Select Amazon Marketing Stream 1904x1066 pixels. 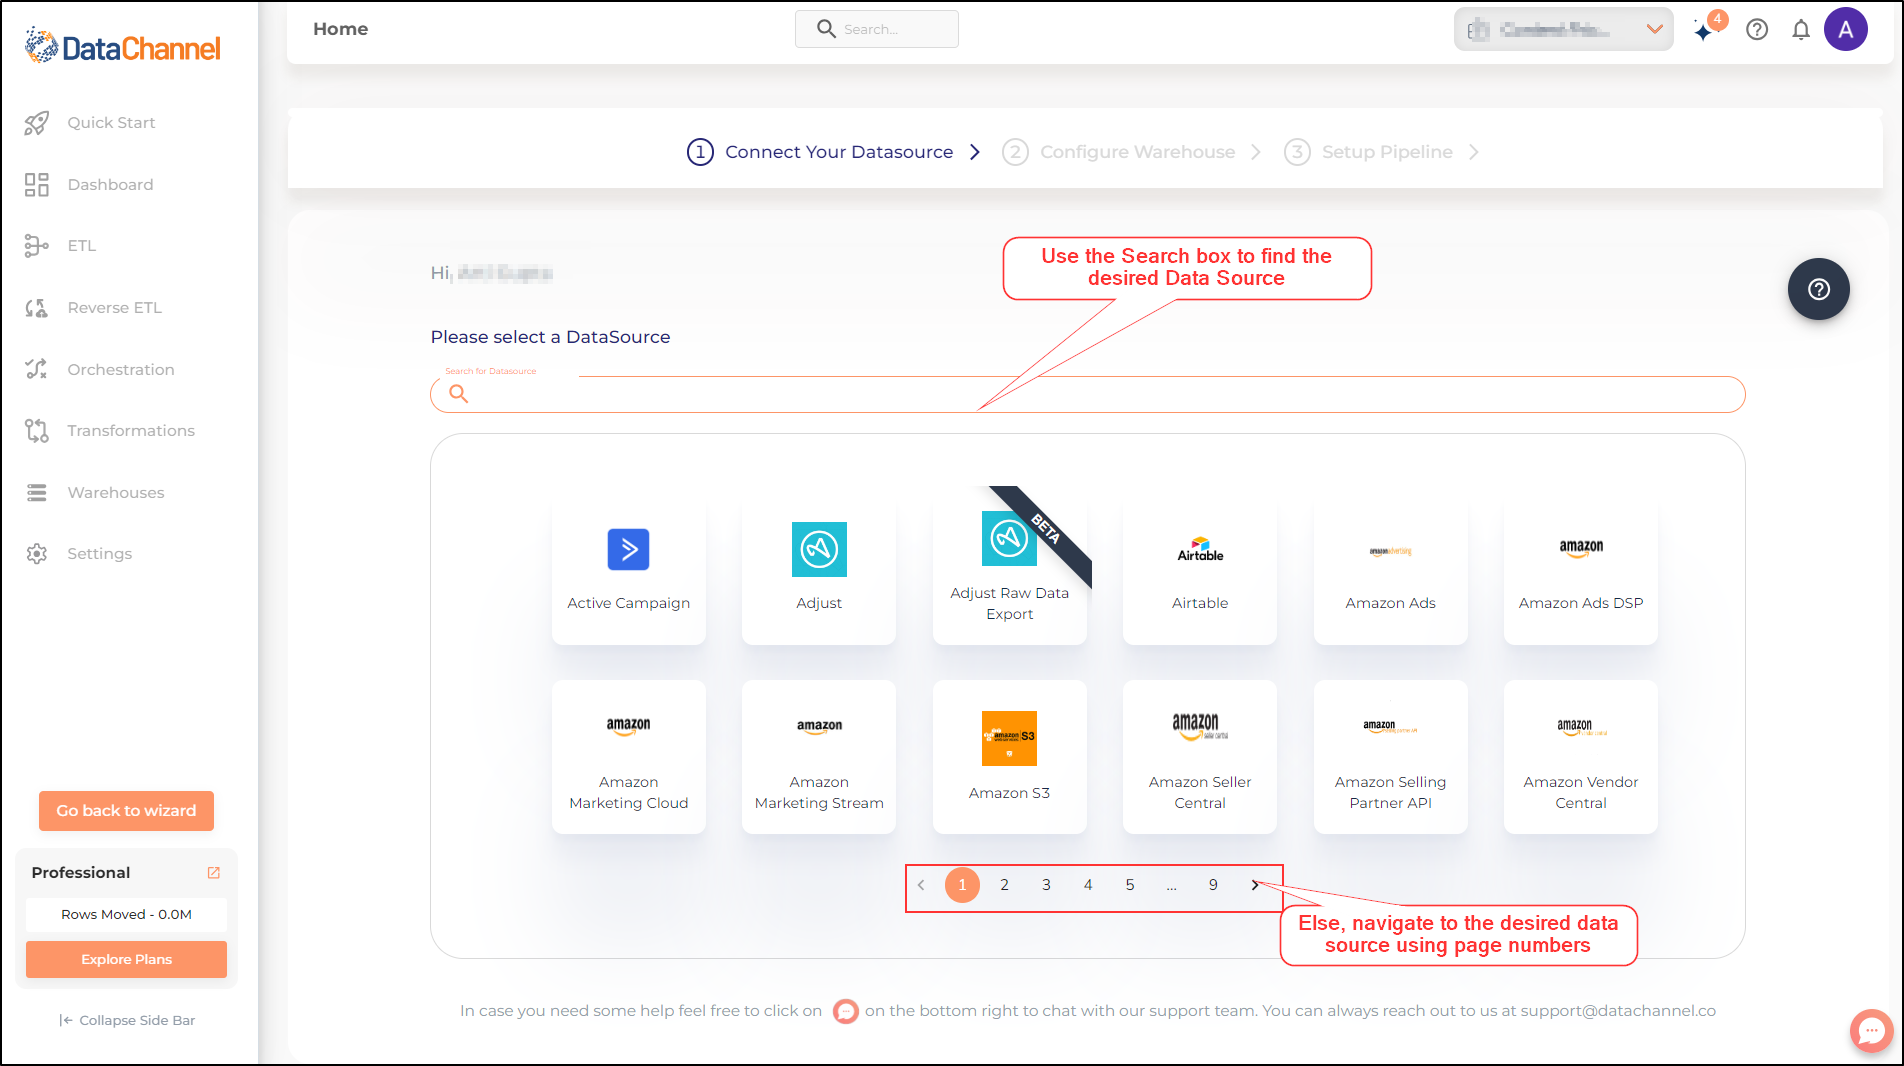click(x=819, y=757)
